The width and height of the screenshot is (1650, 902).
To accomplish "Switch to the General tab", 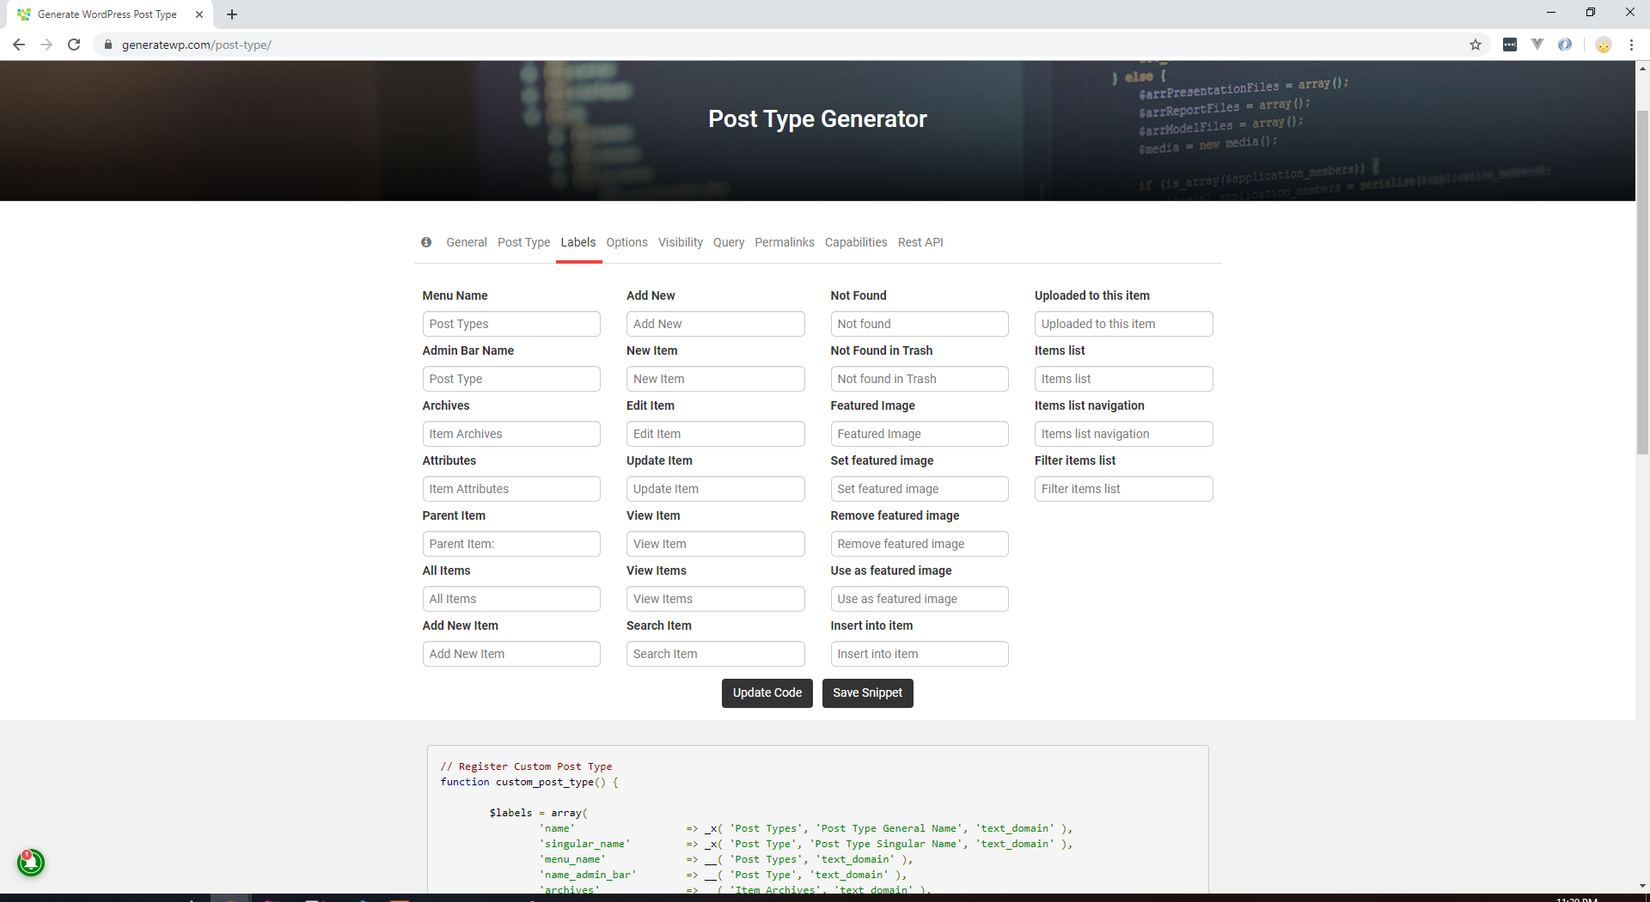I will click(466, 242).
